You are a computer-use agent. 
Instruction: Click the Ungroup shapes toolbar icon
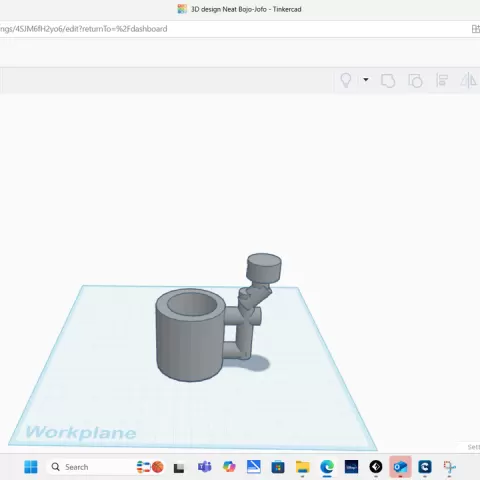coord(415,81)
